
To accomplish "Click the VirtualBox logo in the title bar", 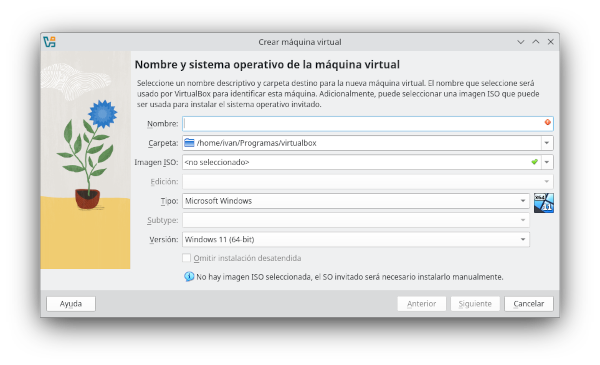I will coord(49,42).
